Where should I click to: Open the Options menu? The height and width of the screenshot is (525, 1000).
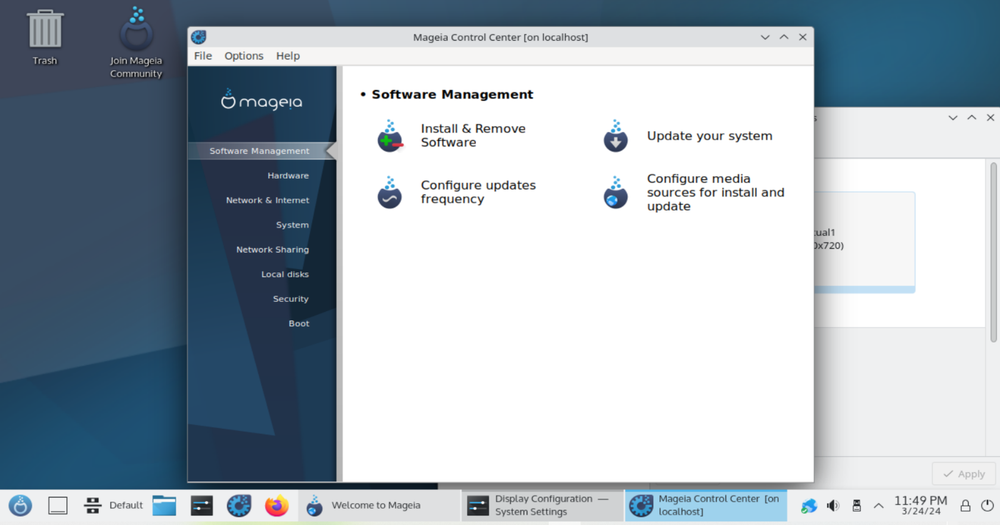[x=244, y=56]
